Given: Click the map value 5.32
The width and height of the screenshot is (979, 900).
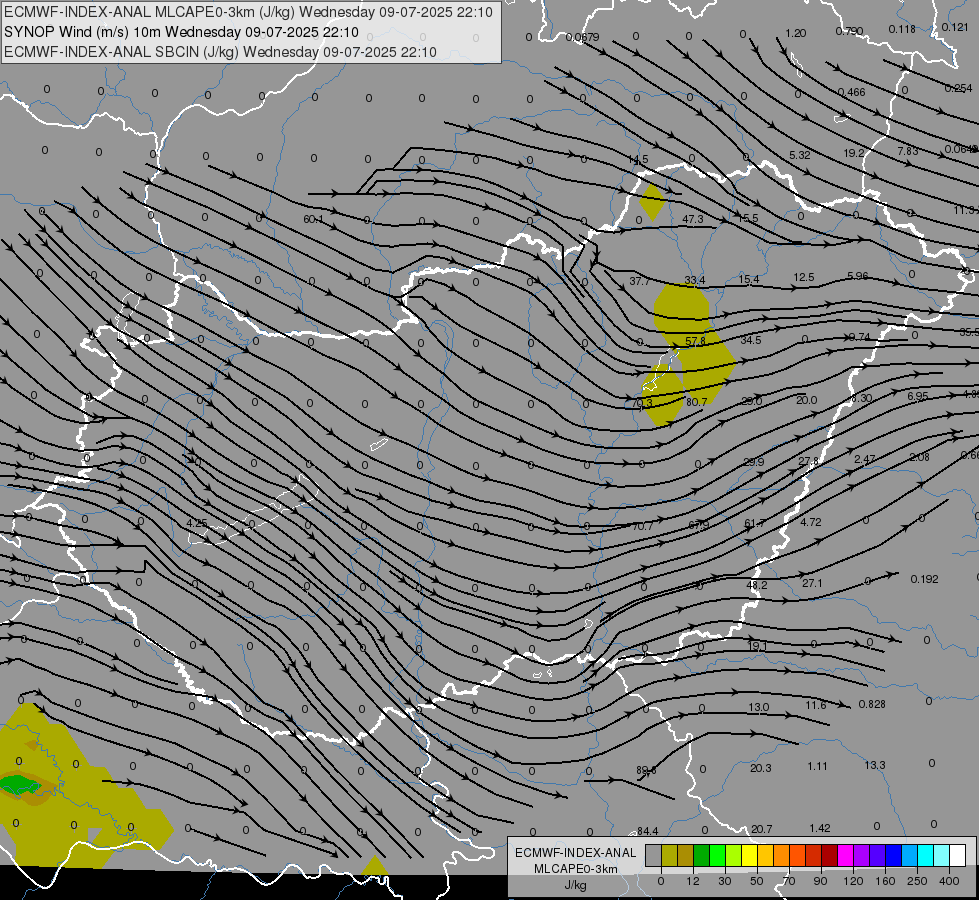Looking at the screenshot, I should coord(800,155).
